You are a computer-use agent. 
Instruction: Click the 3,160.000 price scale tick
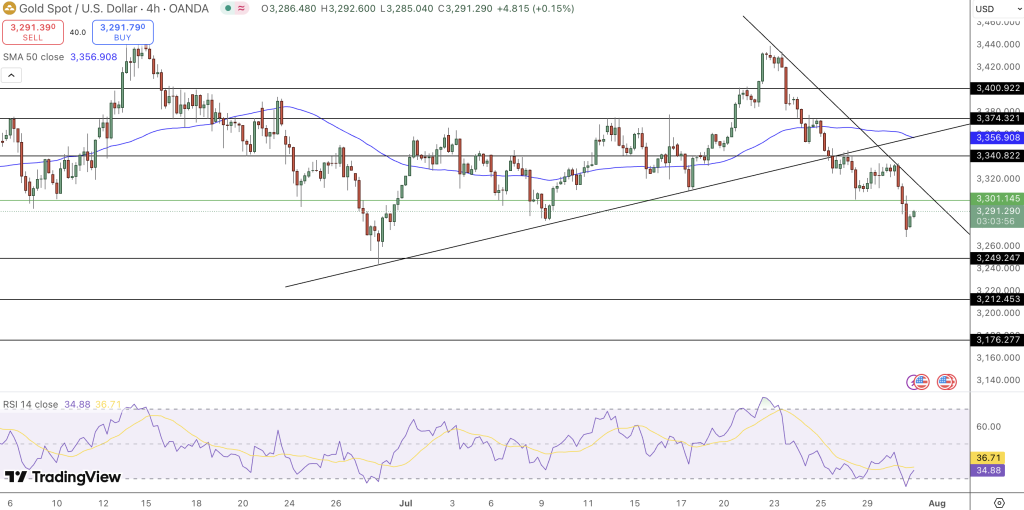(998, 358)
